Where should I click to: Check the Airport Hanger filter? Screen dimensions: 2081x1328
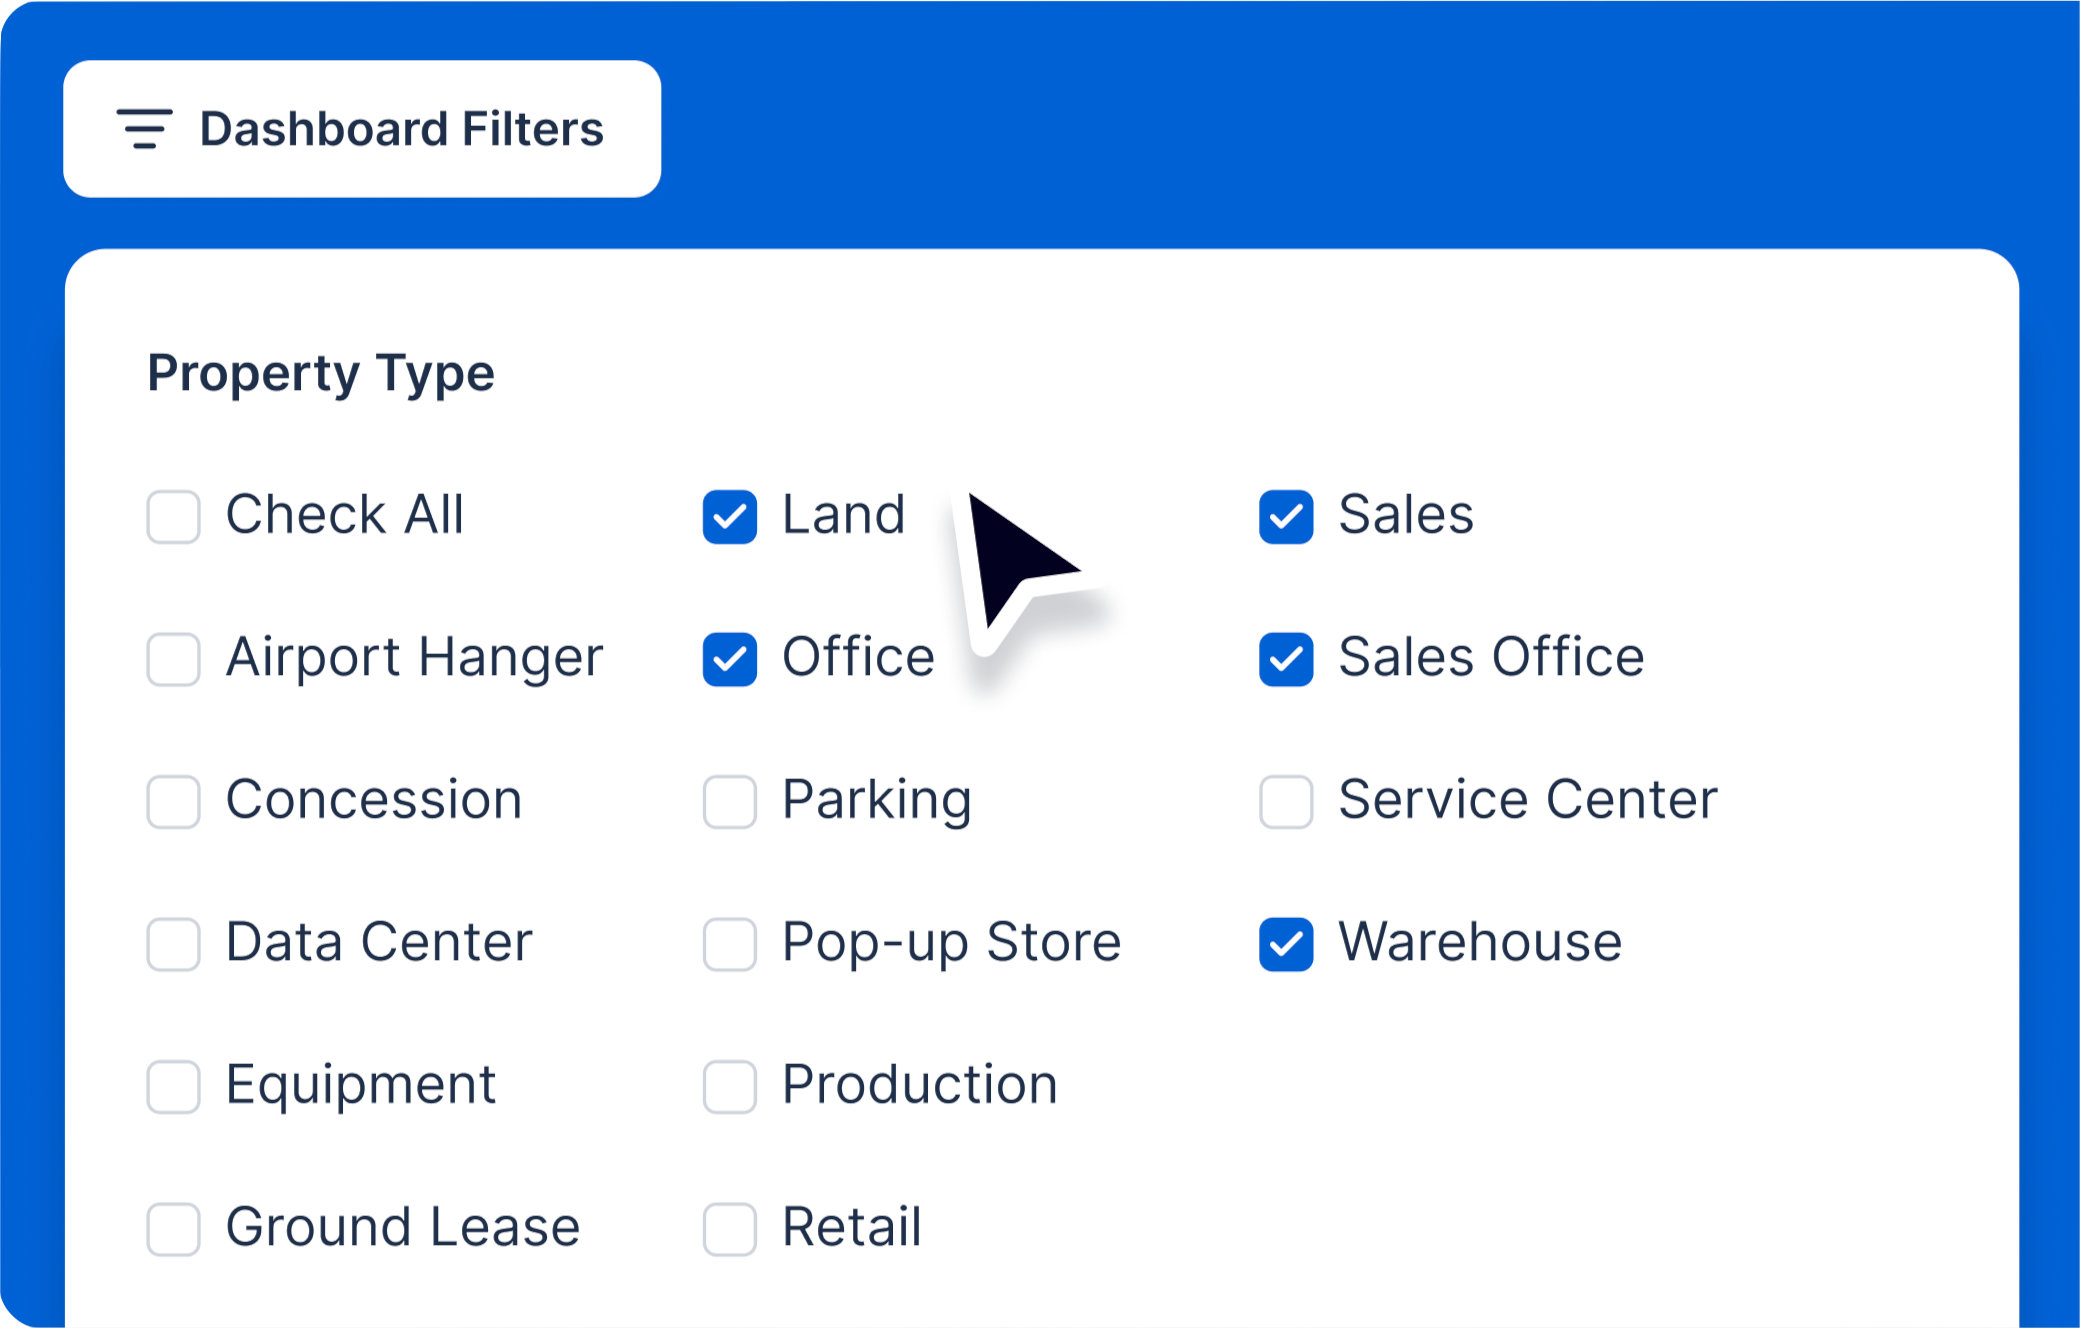click(x=172, y=659)
